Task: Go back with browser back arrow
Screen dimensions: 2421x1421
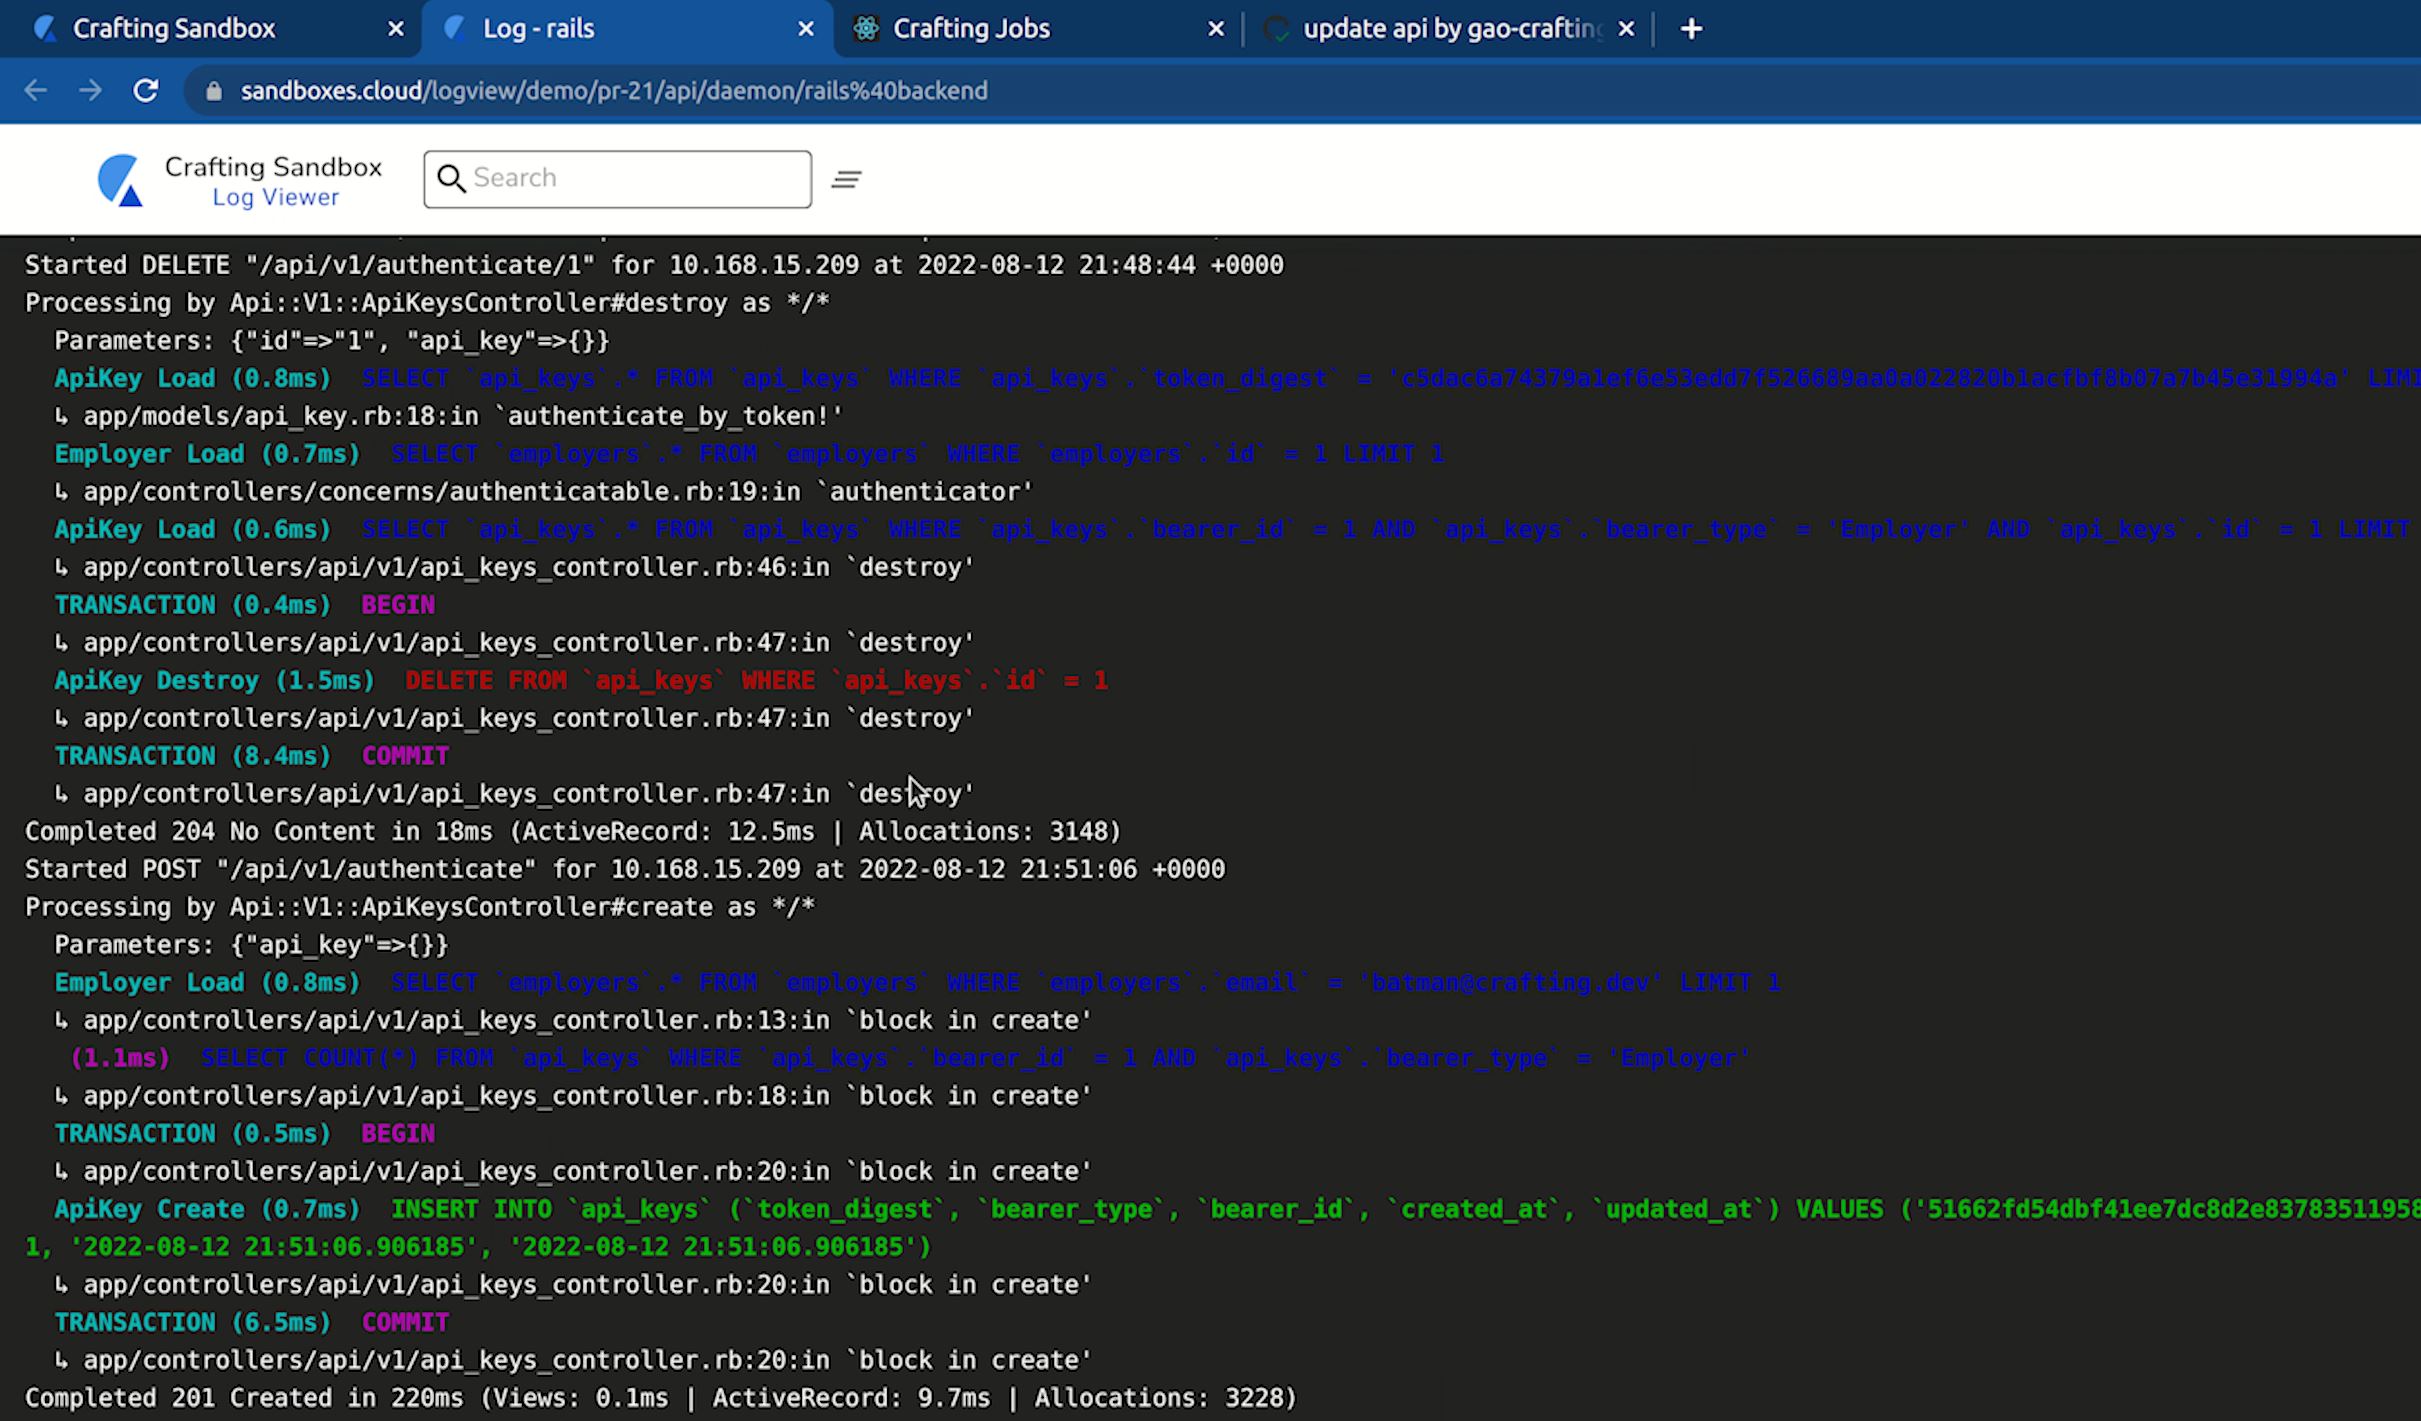Action: (x=36, y=91)
